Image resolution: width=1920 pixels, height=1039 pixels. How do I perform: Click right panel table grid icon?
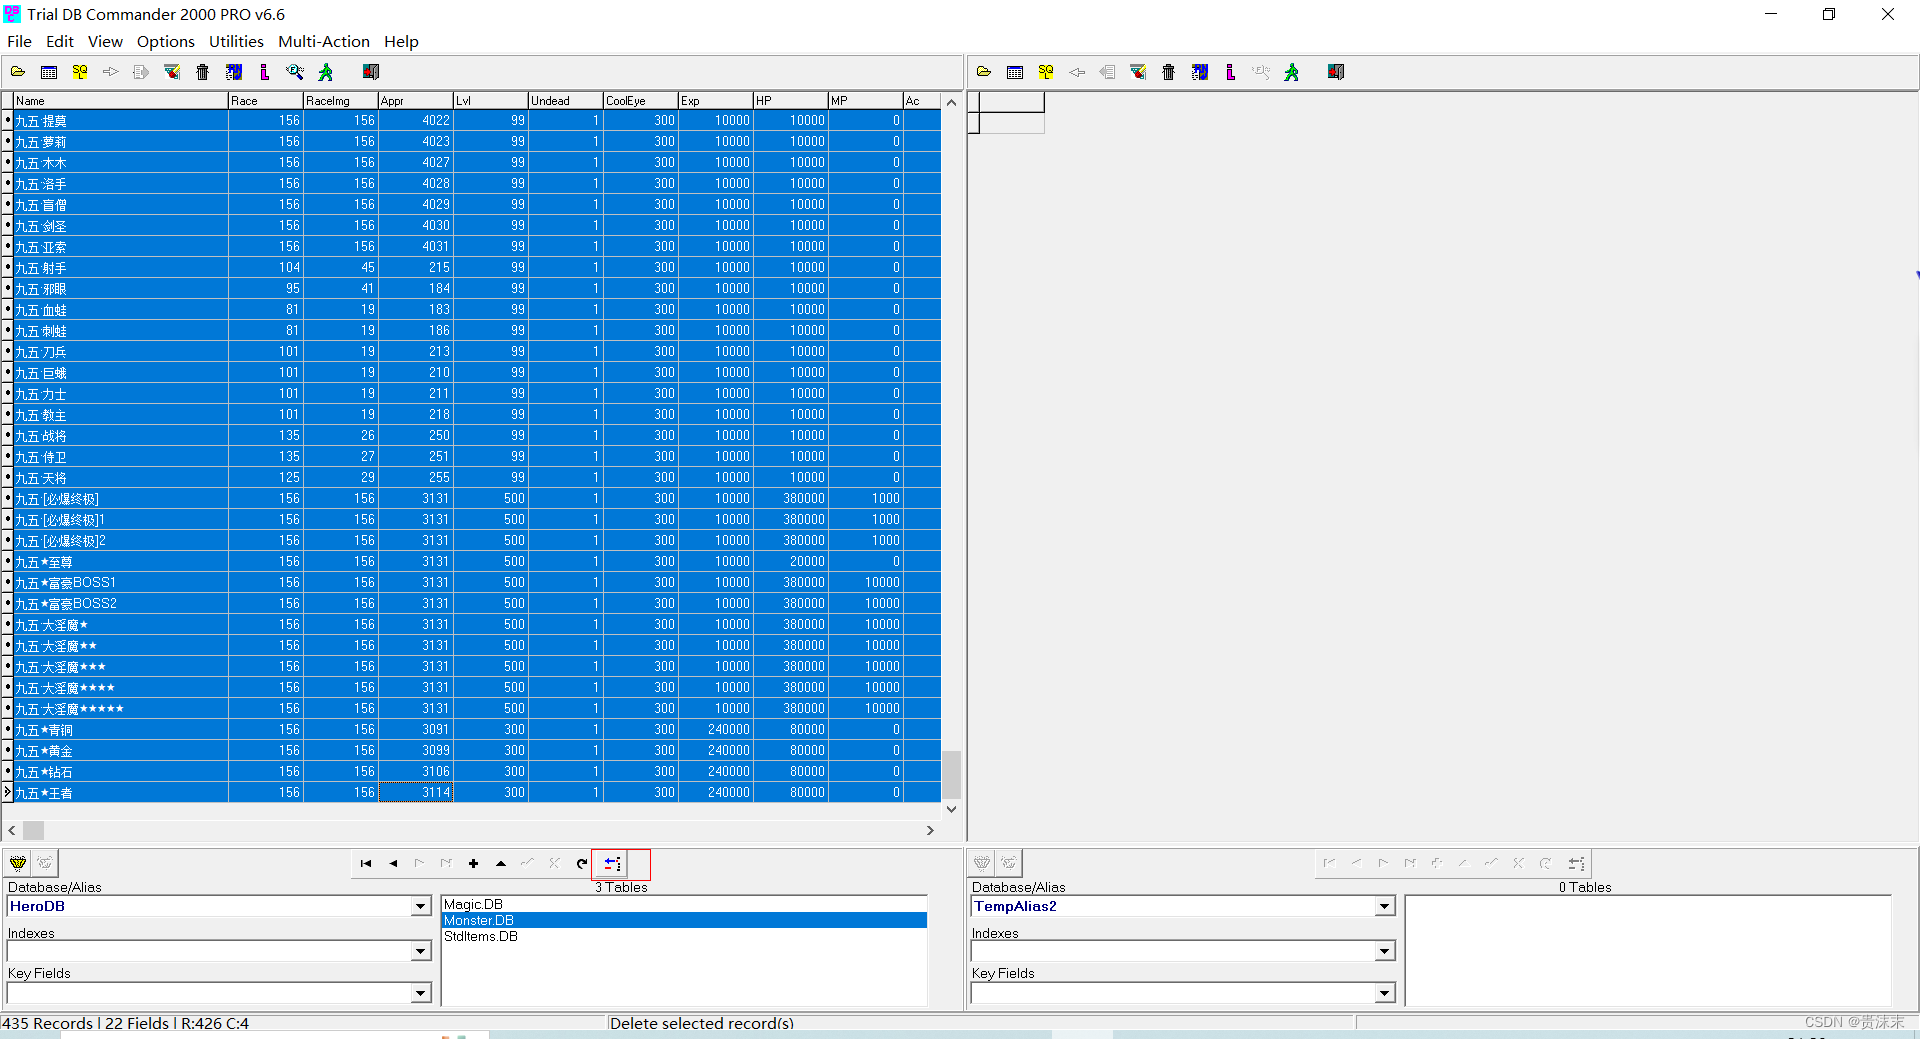[1015, 72]
